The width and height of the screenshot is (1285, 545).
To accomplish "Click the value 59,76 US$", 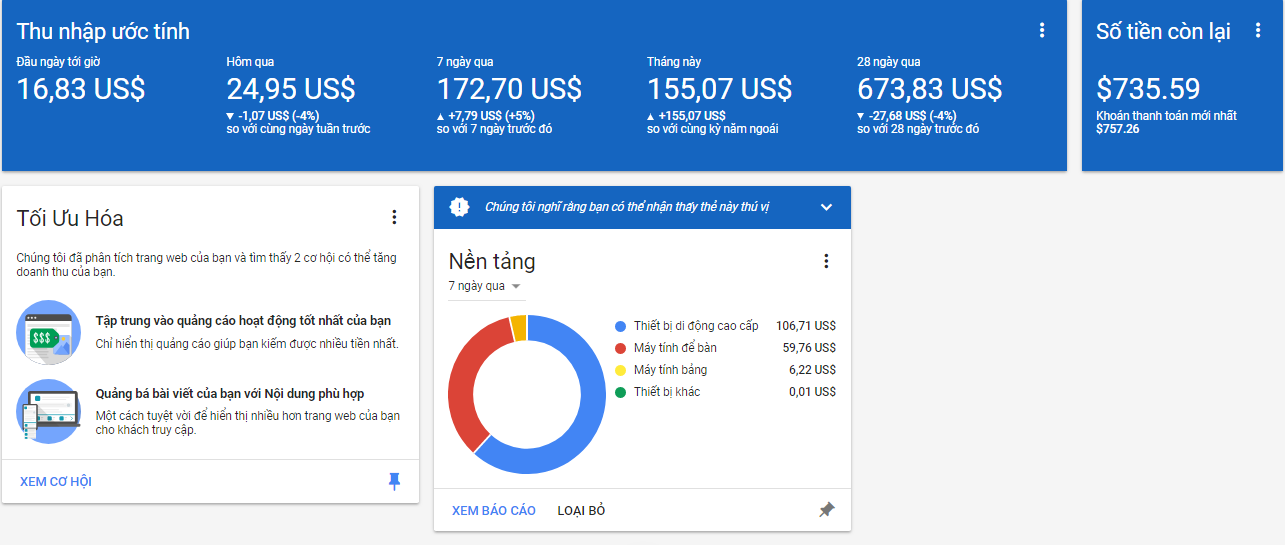I will [x=809, y=348].
